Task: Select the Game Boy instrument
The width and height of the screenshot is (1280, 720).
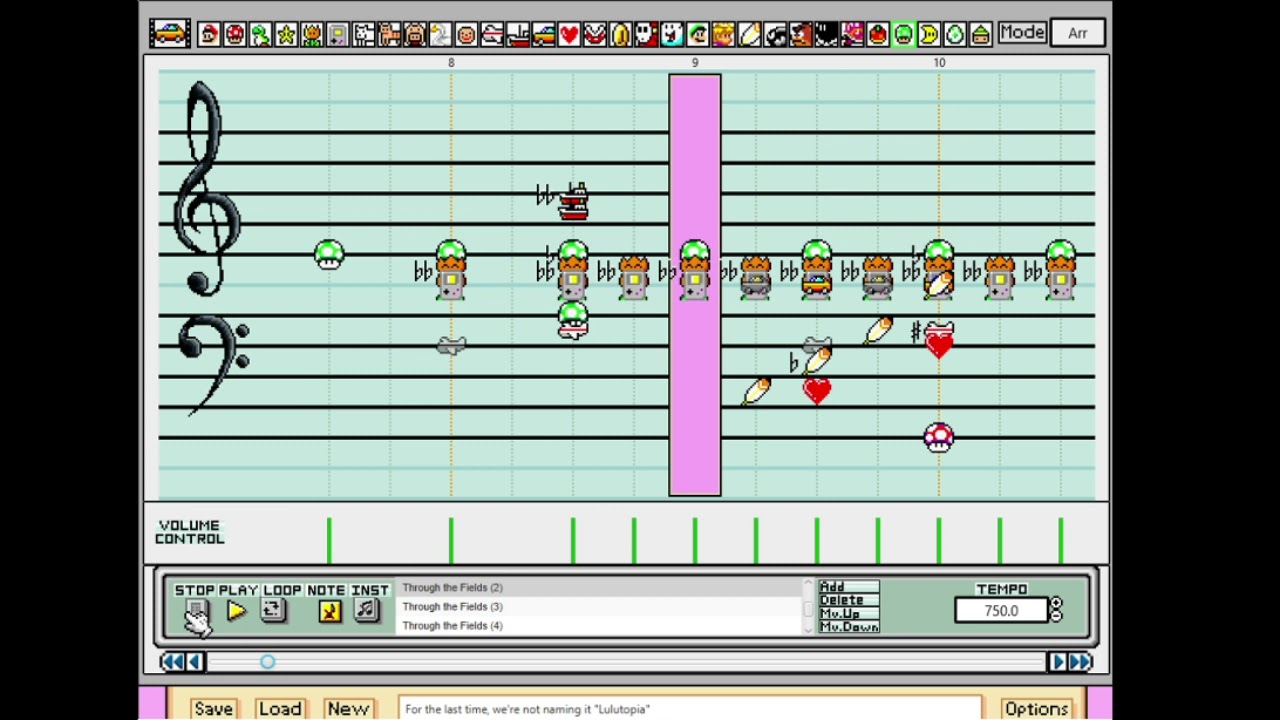Action: point(338,34)
